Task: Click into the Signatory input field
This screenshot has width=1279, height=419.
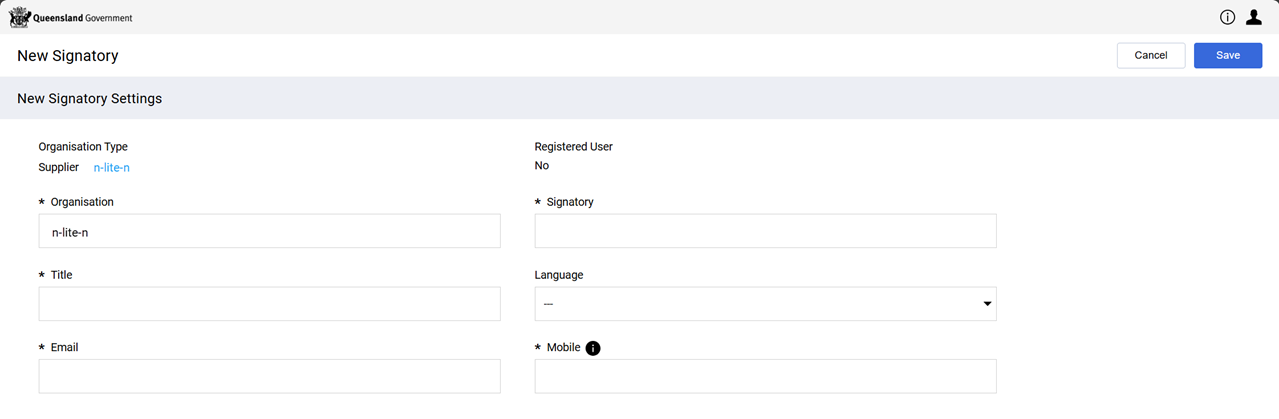Action: click(765, 231)
